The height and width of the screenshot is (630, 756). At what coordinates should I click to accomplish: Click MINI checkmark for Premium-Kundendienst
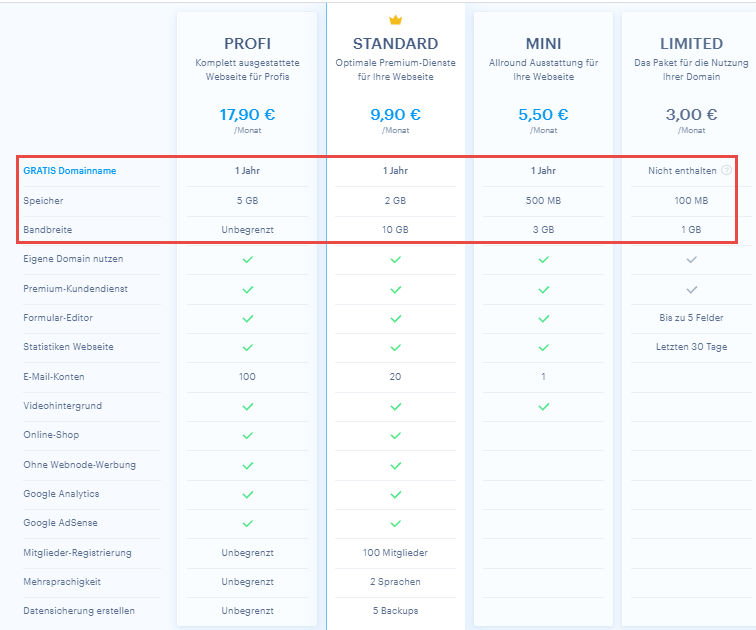pyautogui.click(x=543, y=290)
